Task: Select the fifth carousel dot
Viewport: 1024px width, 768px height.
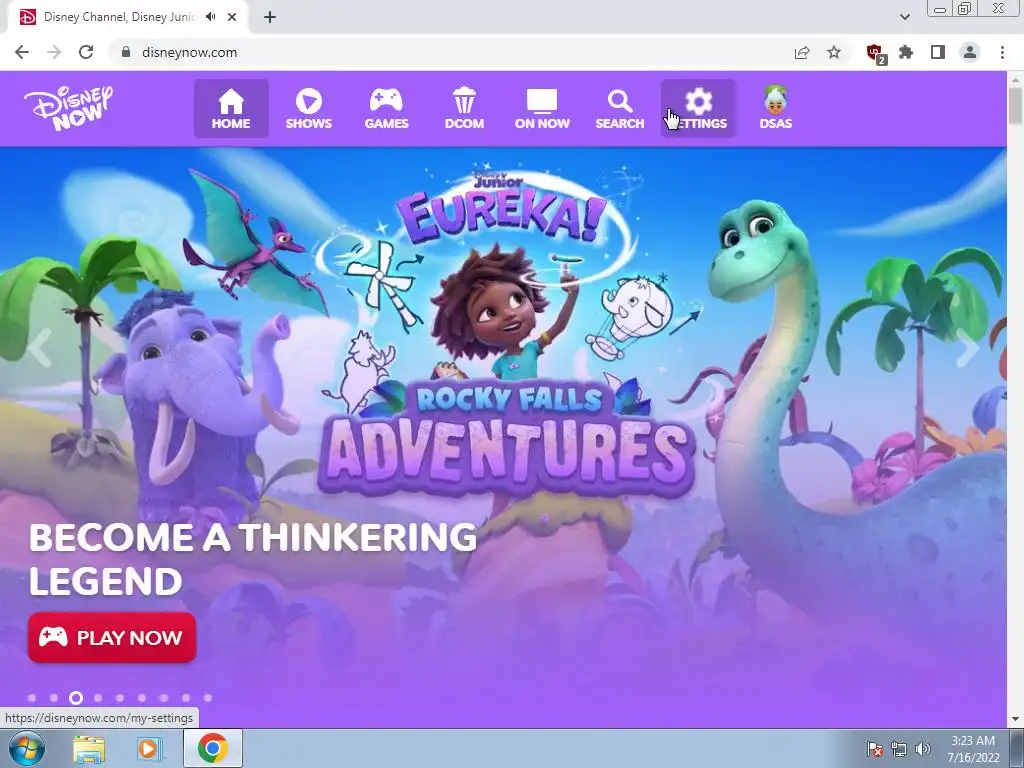Action: 120,698
